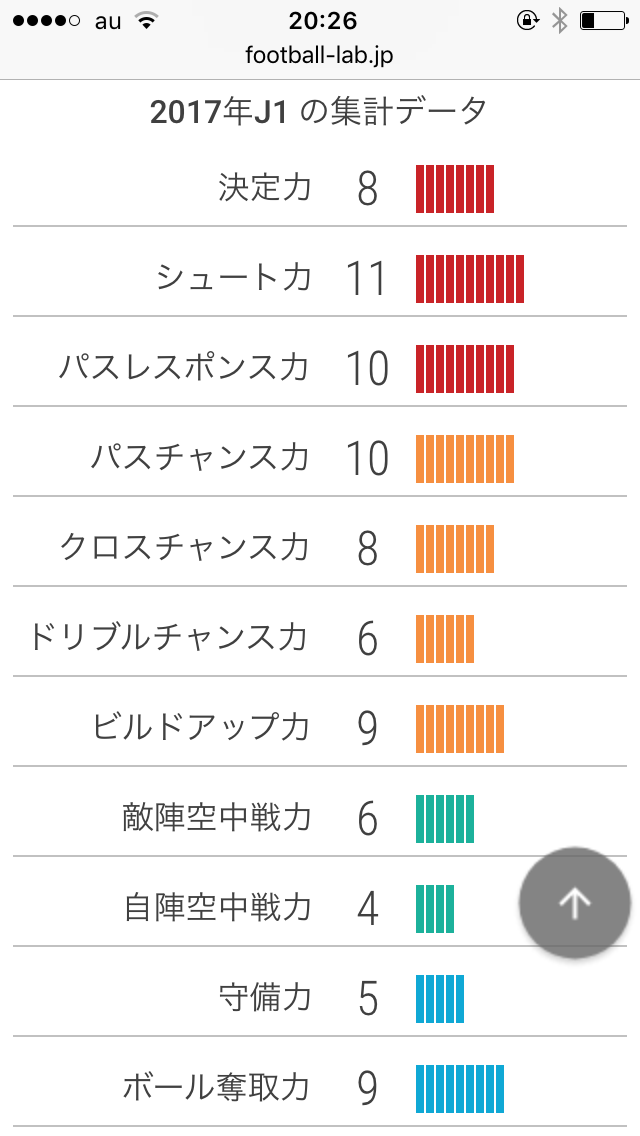Tap the ドリブルチャンス力 label

click(168, 637)
